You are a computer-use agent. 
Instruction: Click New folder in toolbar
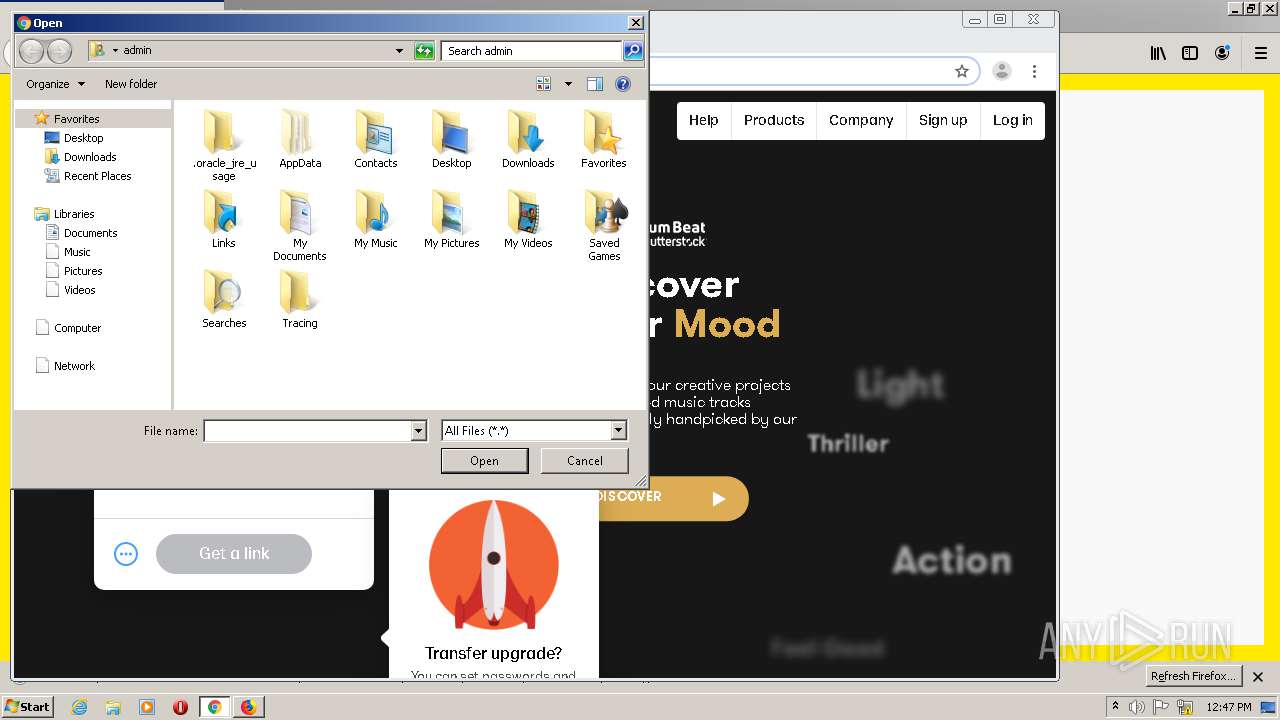pos(131,84)
